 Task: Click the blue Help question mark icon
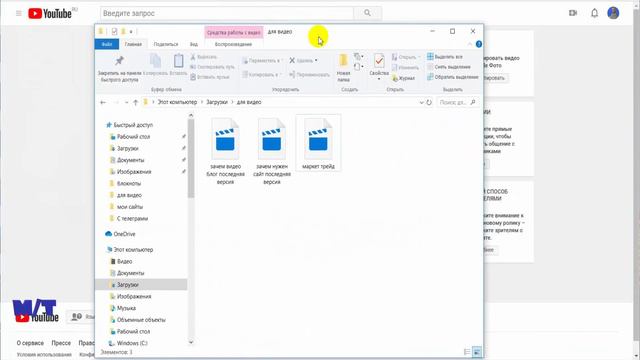pos(478,44)
